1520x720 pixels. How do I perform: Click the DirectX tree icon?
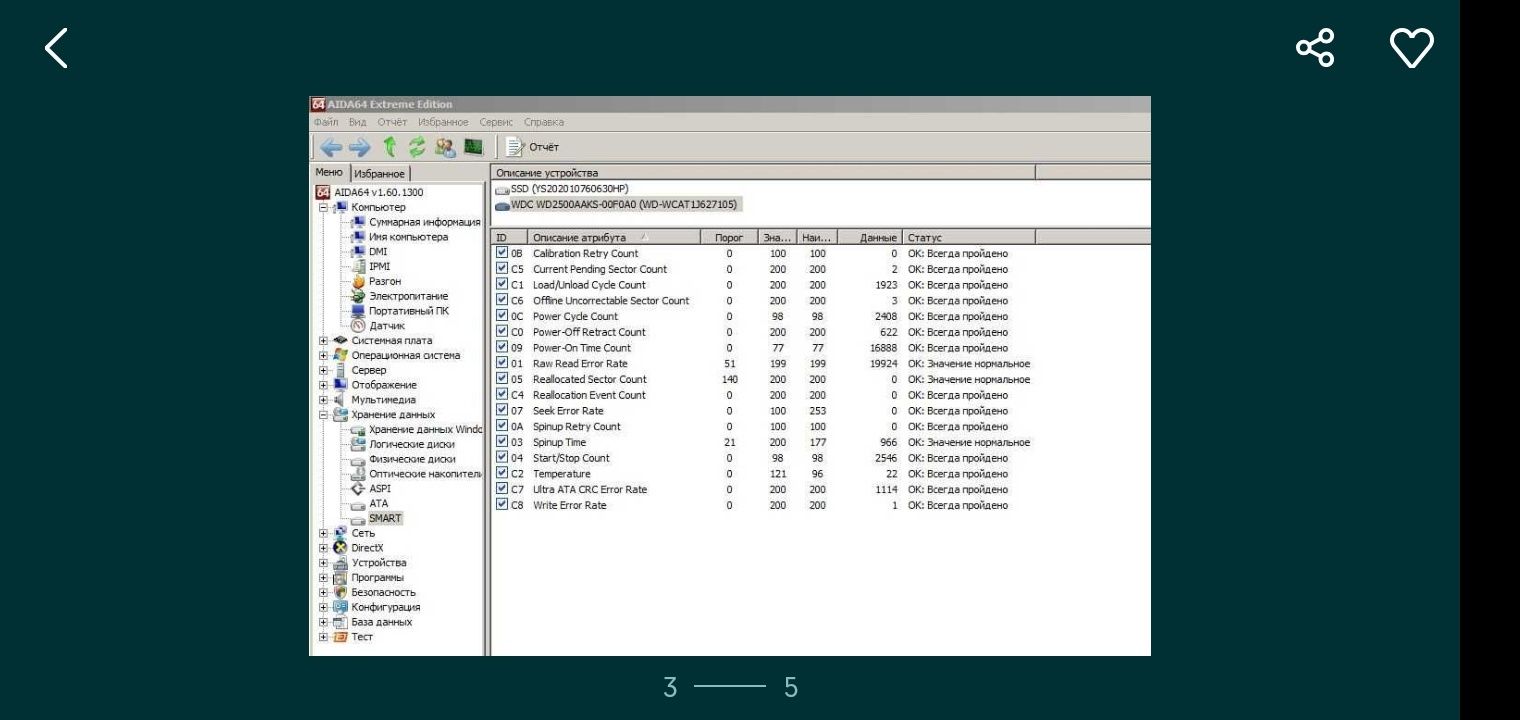click(x=340, y=548)
